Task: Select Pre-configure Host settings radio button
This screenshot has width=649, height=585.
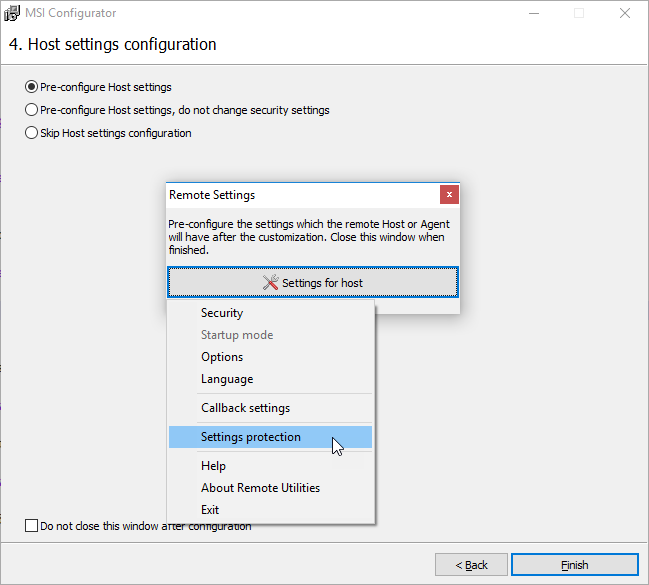Action: click(32, 87)
